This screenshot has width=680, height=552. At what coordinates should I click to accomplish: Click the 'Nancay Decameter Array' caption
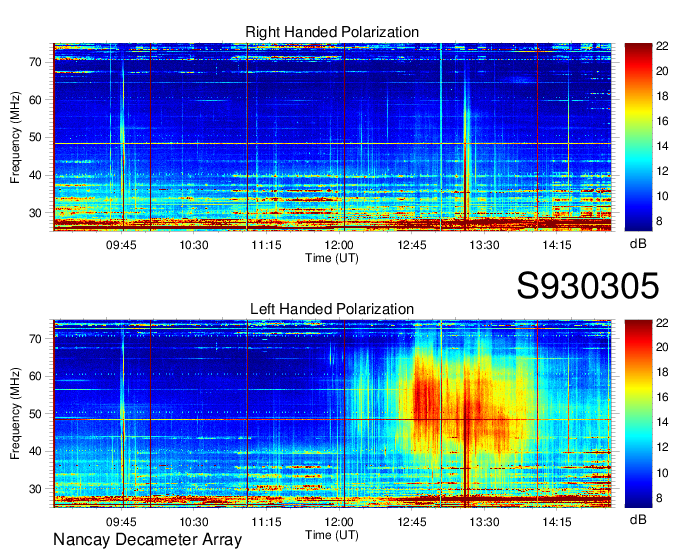tap(147, 540)
